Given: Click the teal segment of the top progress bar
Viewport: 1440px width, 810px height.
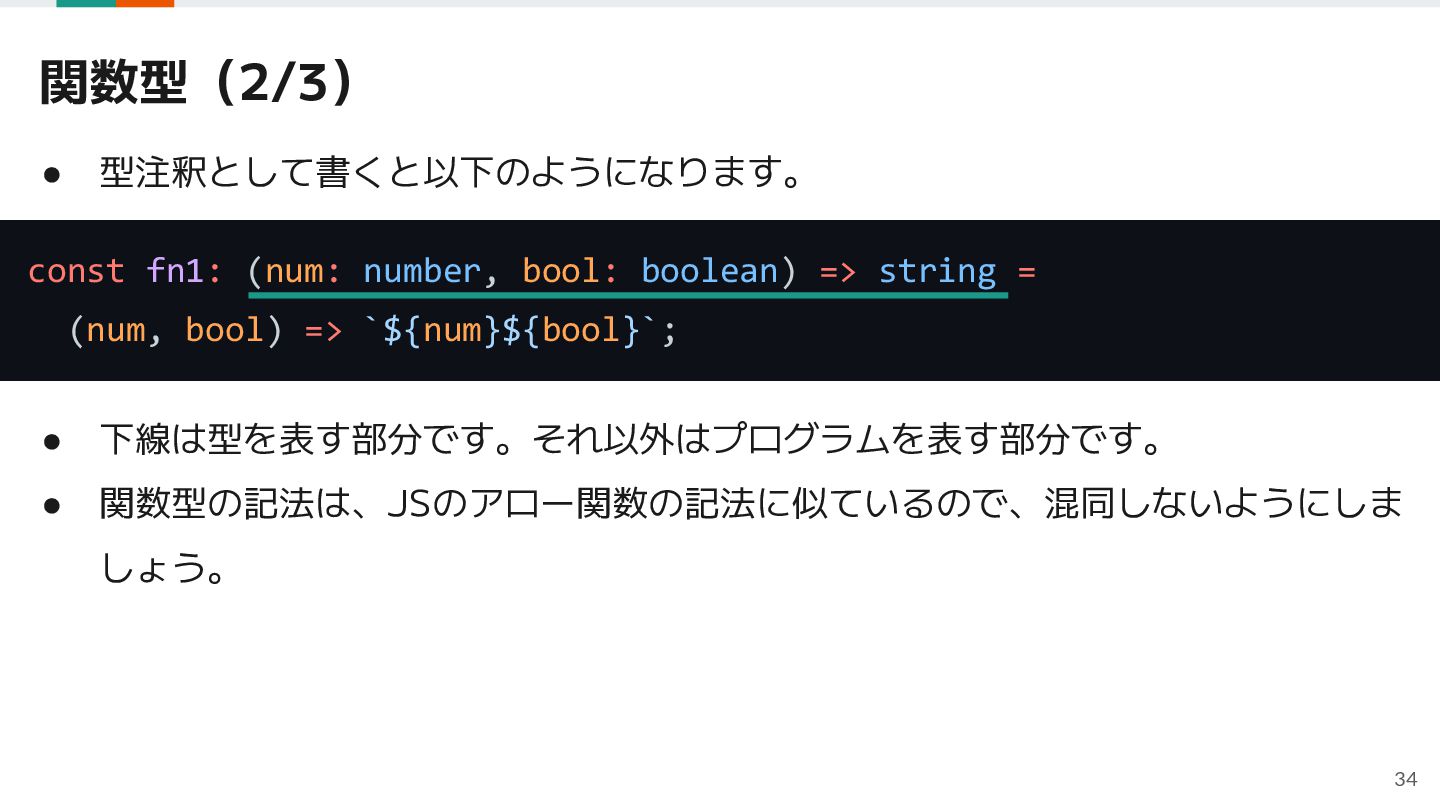Looking at the screenshot, I should tap(86, 3).
